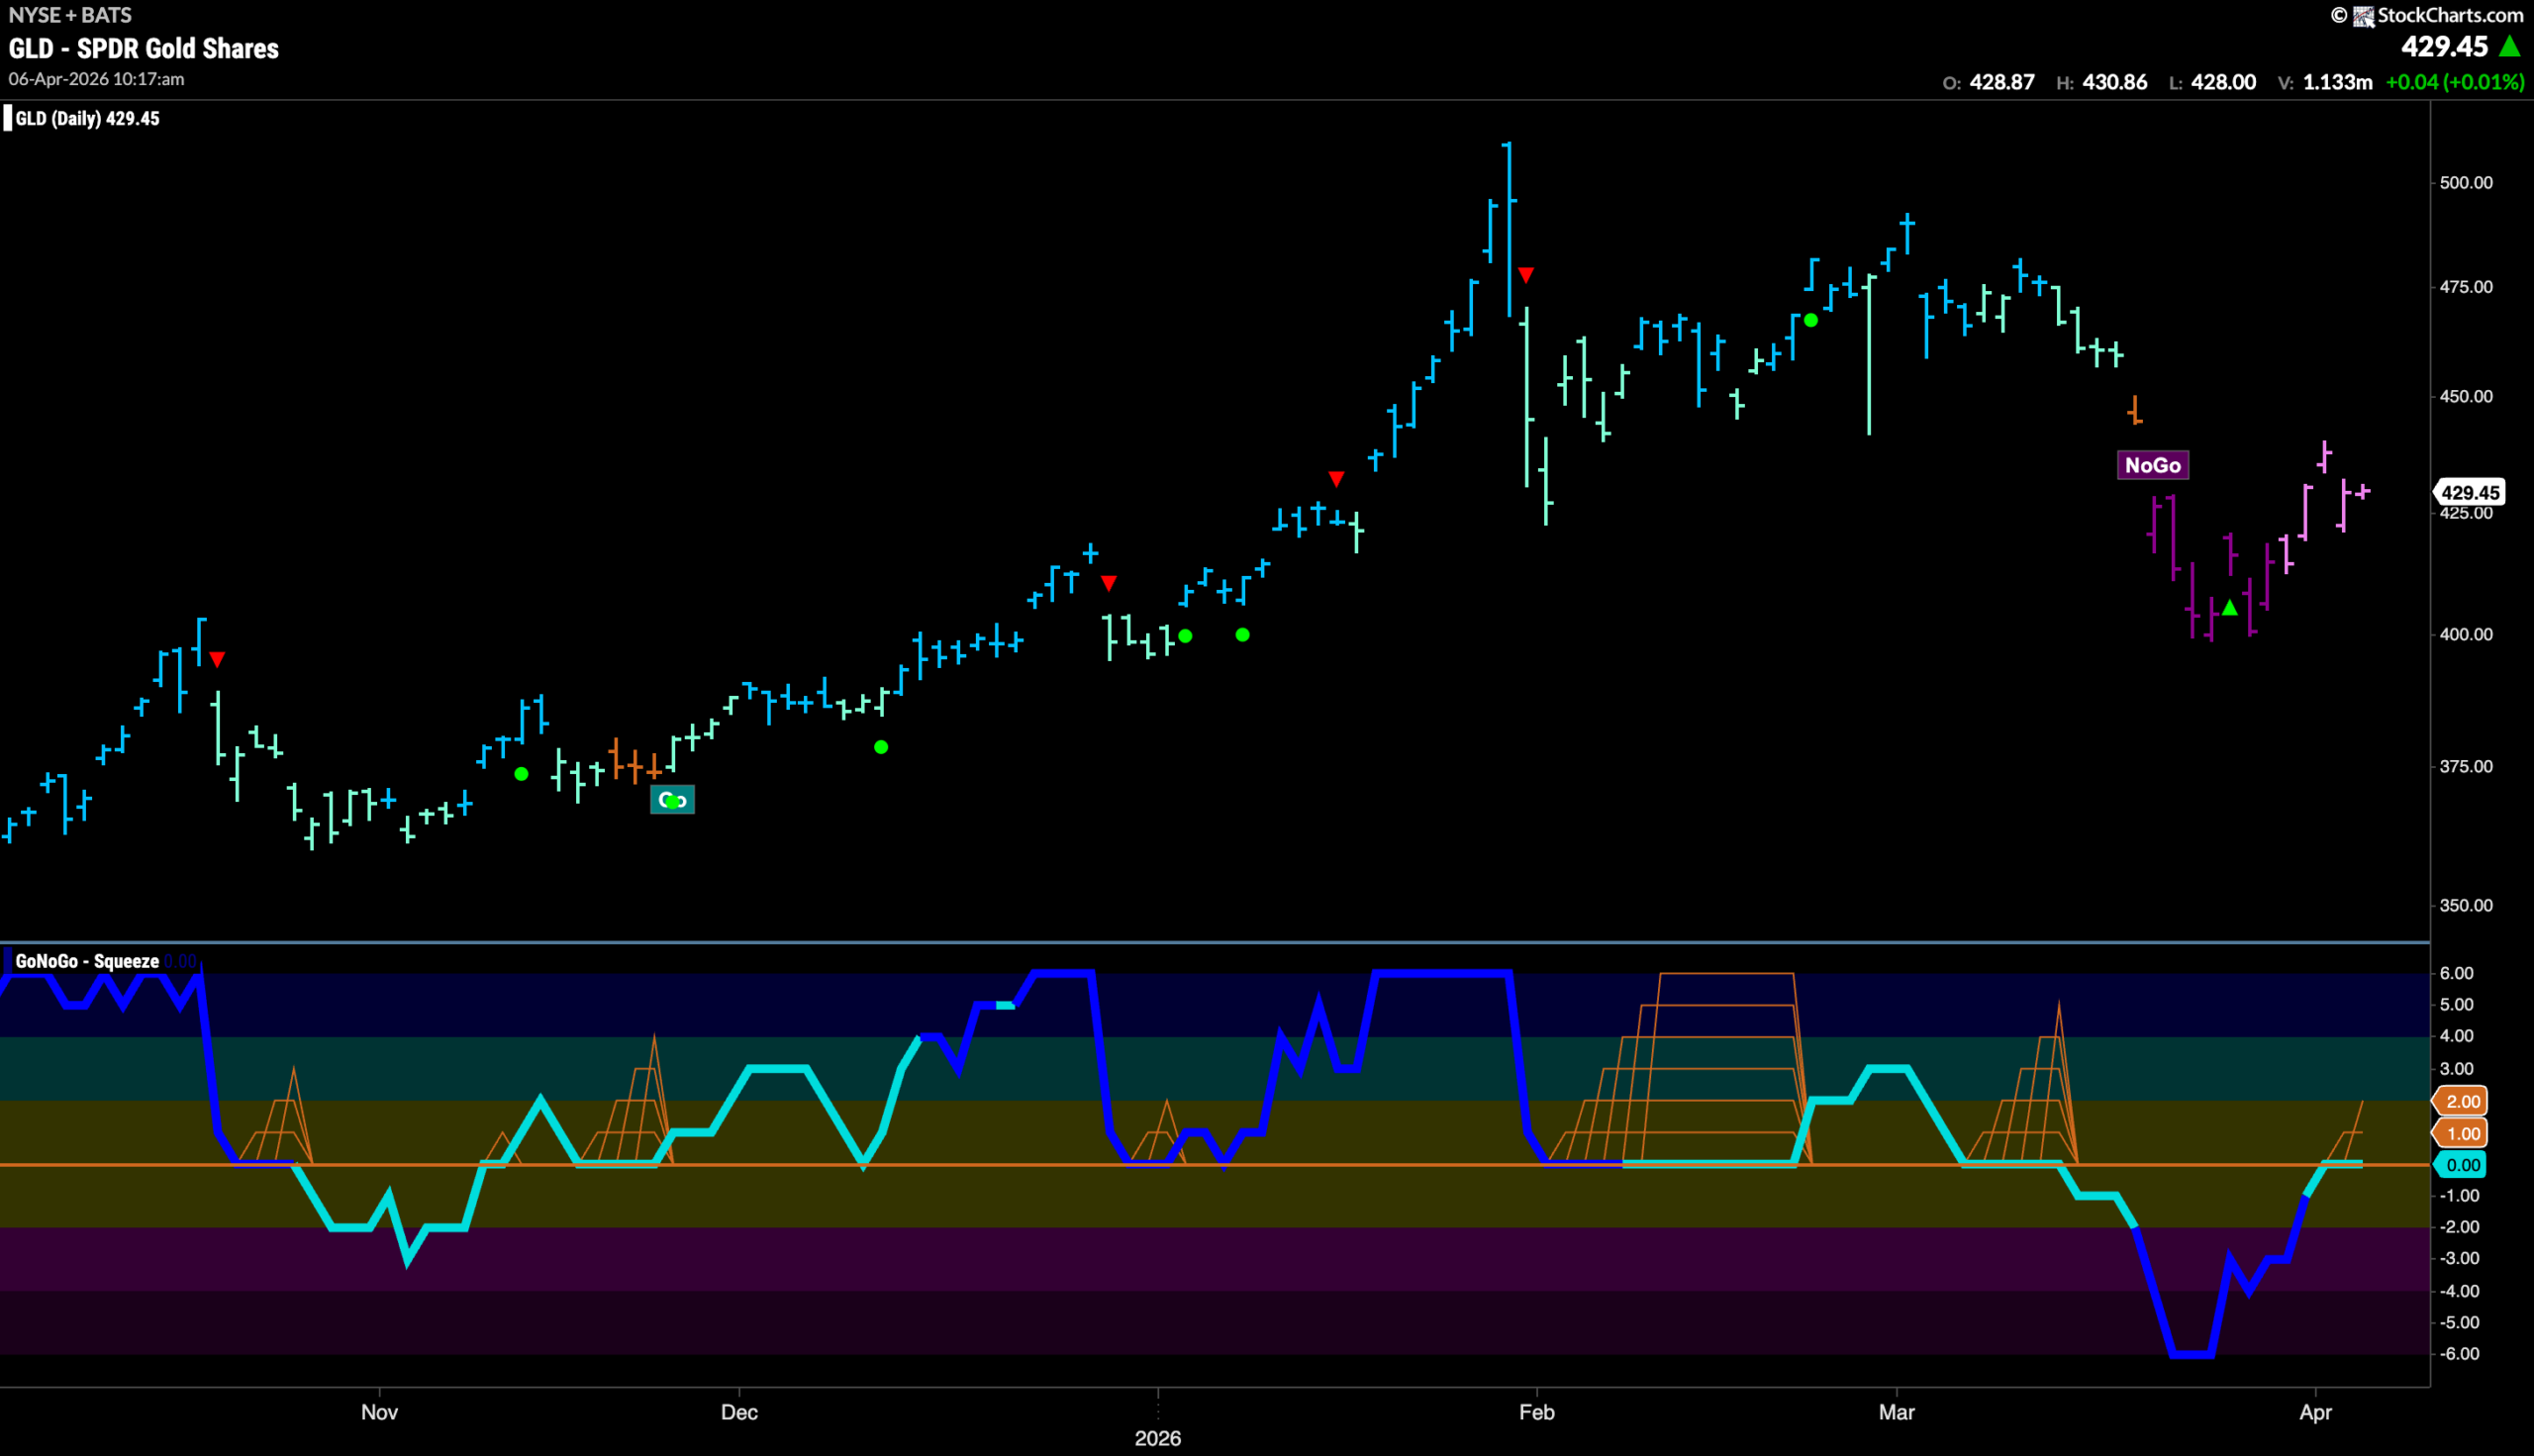The height and width of the screenshot is (1456, 2534).
Task: Click the 2026 year label on time axis
Action: click(1157, 1438)
